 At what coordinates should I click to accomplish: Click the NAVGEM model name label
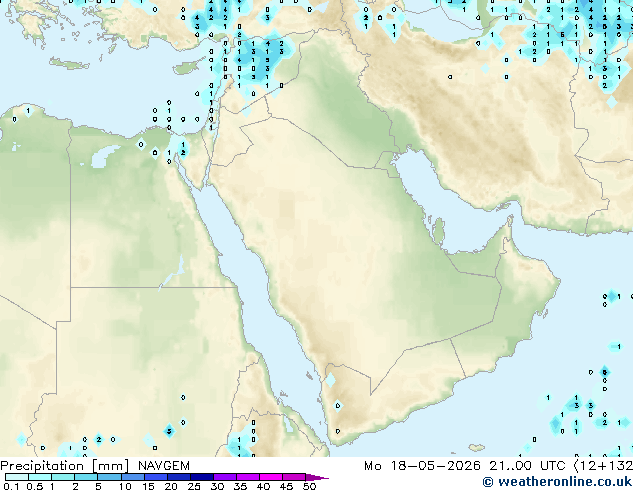164,466
